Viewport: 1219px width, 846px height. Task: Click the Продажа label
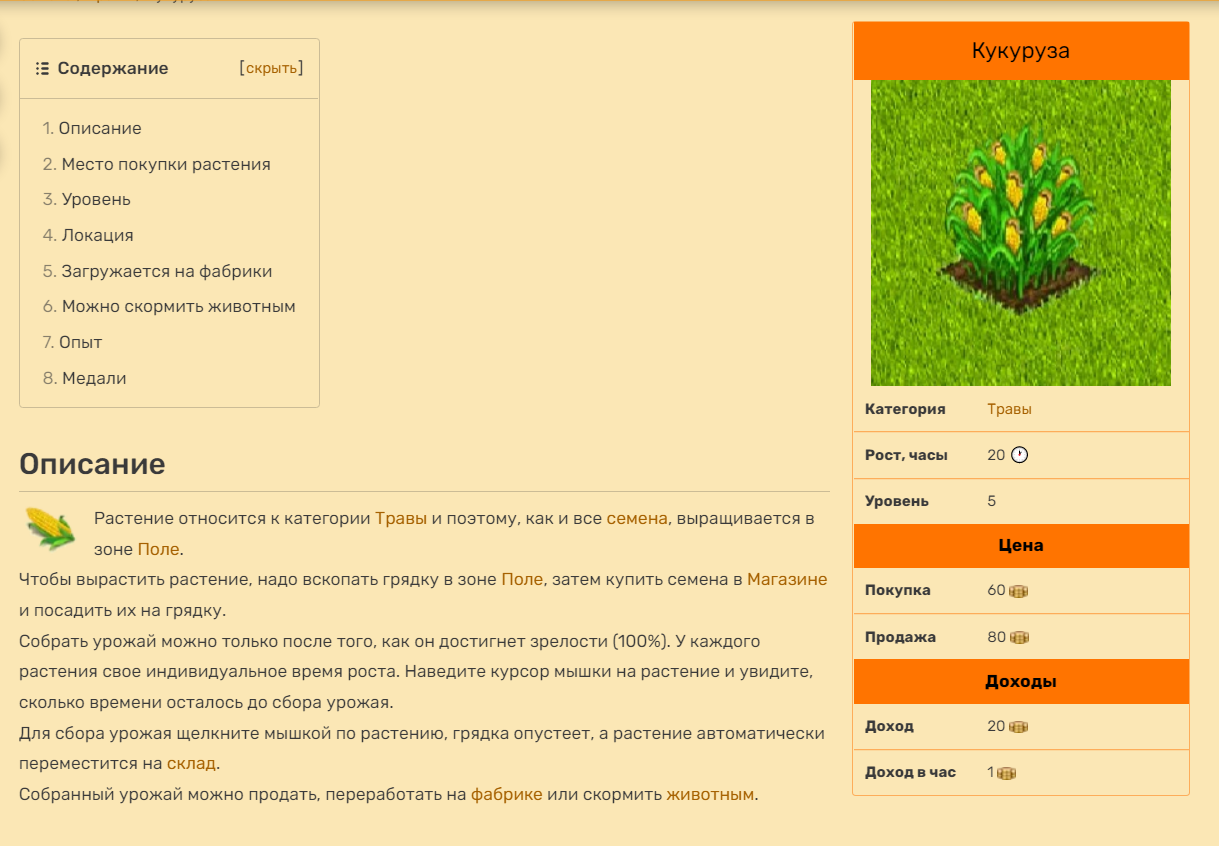click(x=900, y=637)
